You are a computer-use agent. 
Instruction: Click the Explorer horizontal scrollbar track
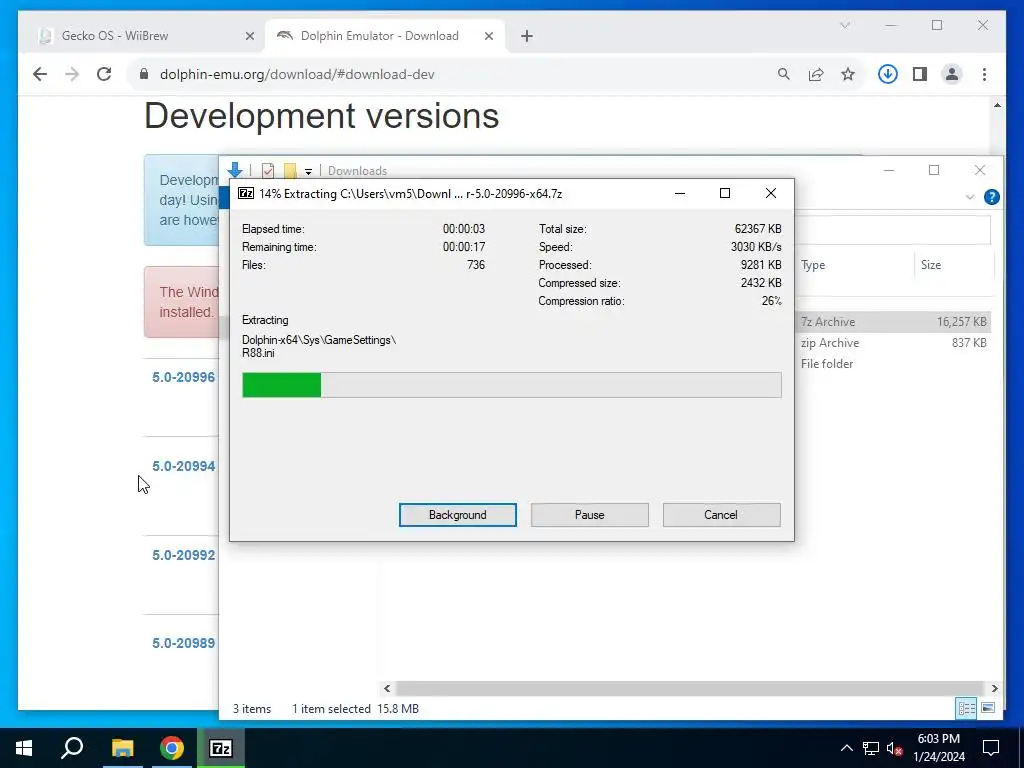tap(690, 688)
